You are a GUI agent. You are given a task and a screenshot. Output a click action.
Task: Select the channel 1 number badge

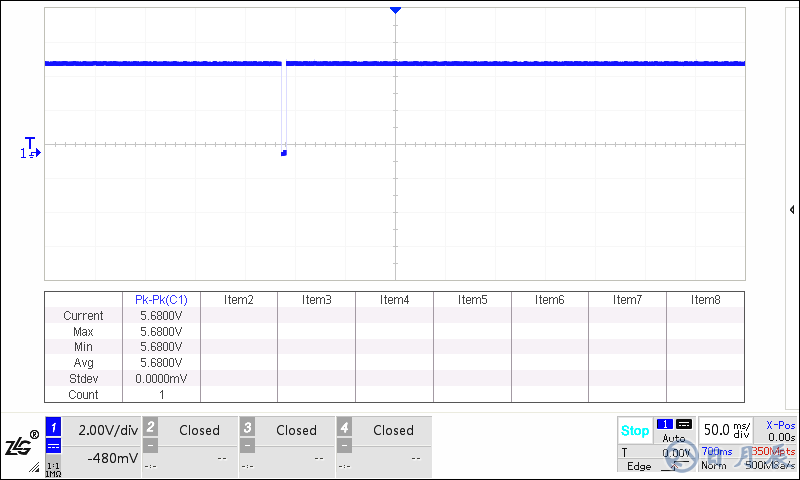click(x=54, y=427)
